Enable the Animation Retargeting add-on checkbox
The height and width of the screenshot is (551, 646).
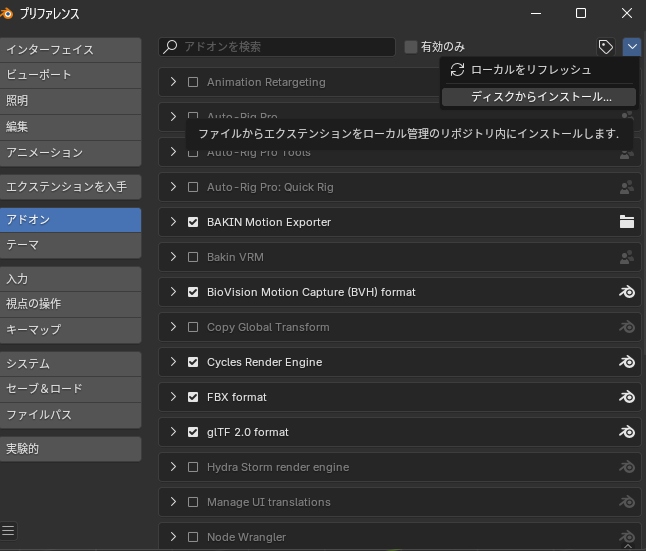pos(193,82)
